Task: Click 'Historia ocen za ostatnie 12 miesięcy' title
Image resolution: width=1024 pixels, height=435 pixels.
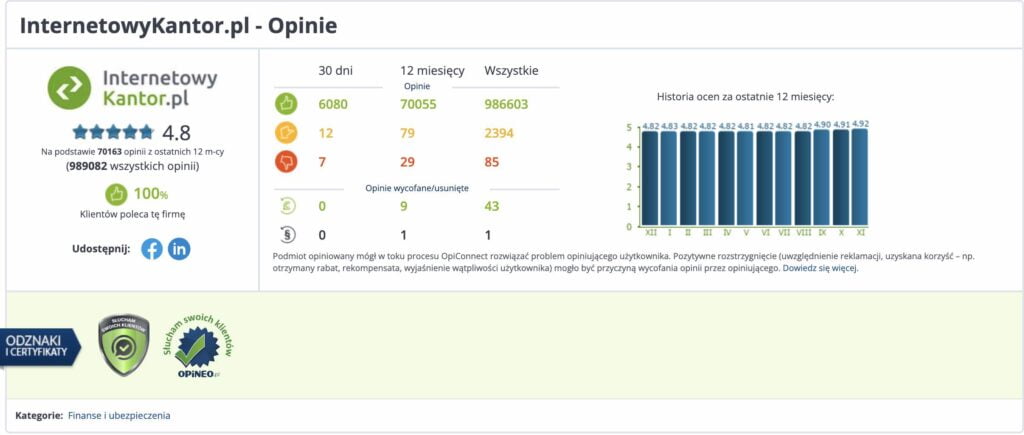Action: click(746, 97)
